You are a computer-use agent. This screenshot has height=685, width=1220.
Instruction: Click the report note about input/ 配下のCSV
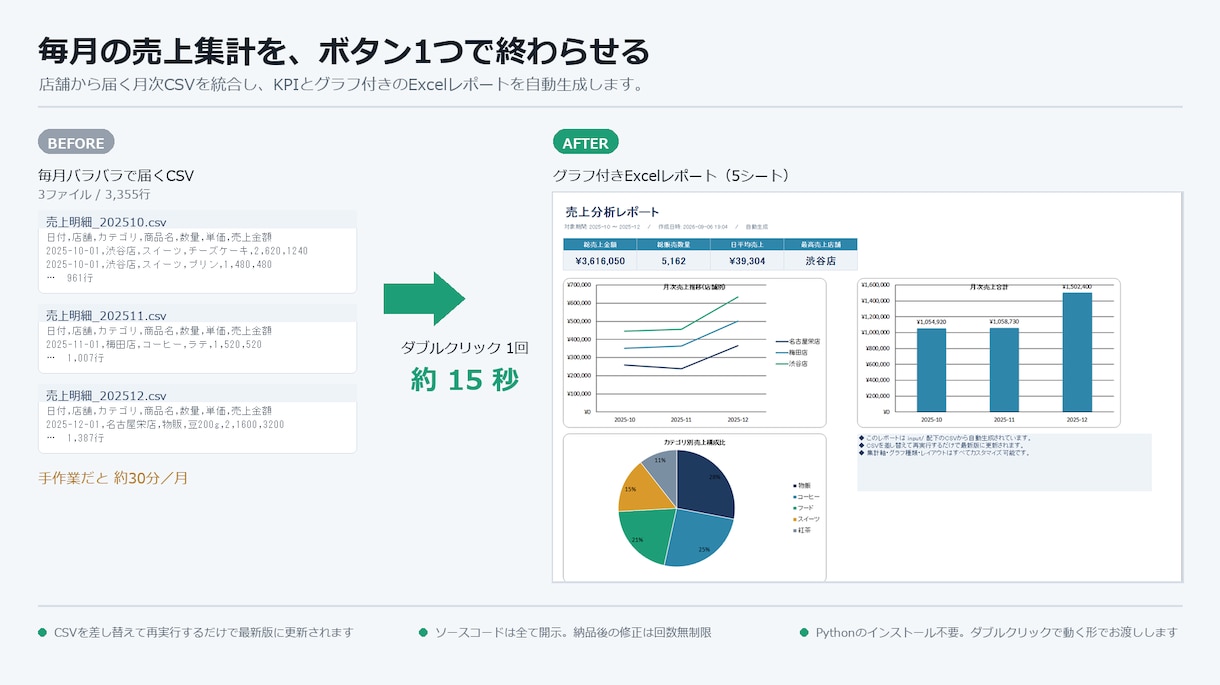(x=945, y=438)
